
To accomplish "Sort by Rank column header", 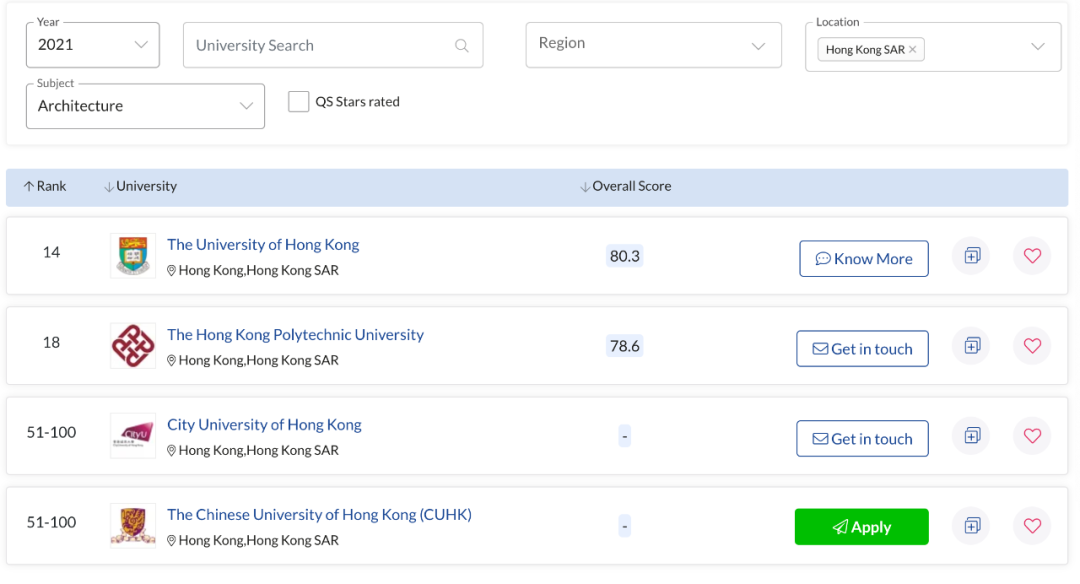I will point(45,187).
